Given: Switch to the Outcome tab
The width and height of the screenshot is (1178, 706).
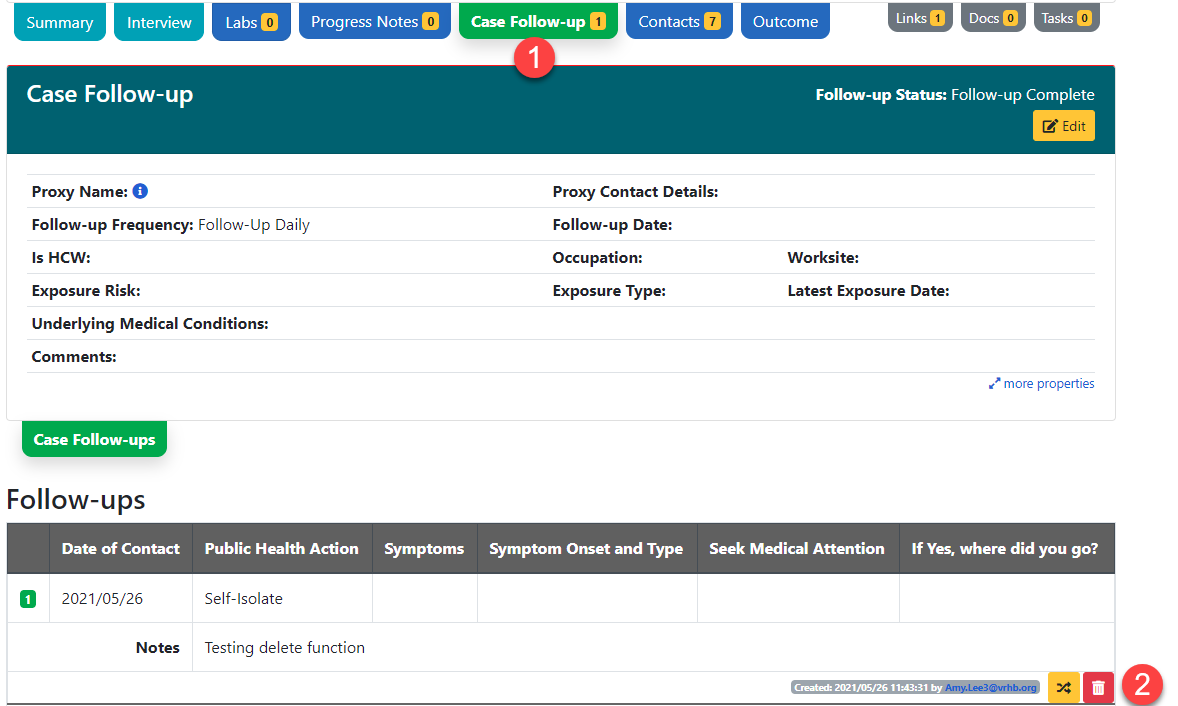Looking at the screenshot, I should [x=785, y=21].
